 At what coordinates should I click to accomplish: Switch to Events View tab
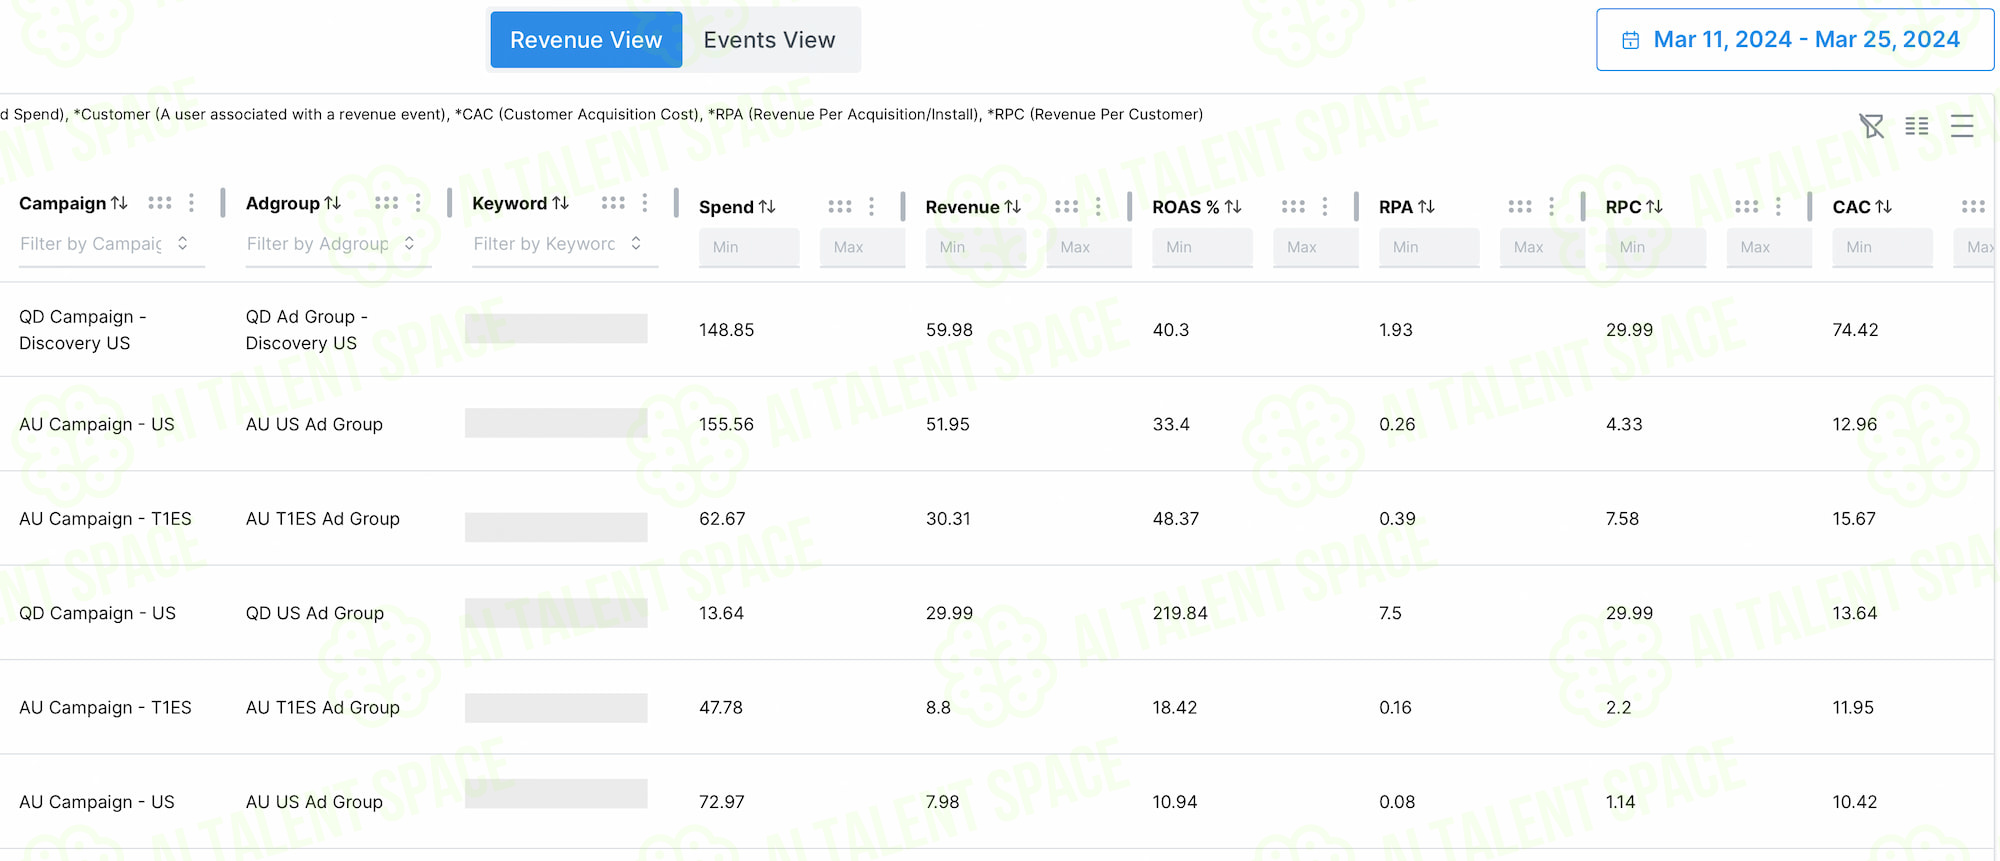(x=769, y=40)
